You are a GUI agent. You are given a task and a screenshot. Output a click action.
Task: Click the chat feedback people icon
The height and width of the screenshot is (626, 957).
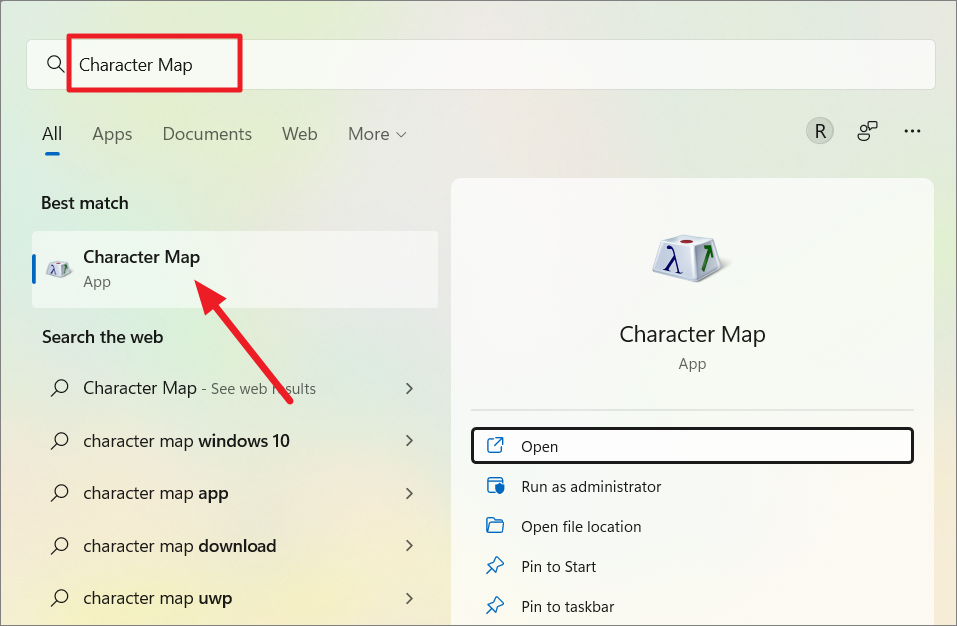coord(867,131)
